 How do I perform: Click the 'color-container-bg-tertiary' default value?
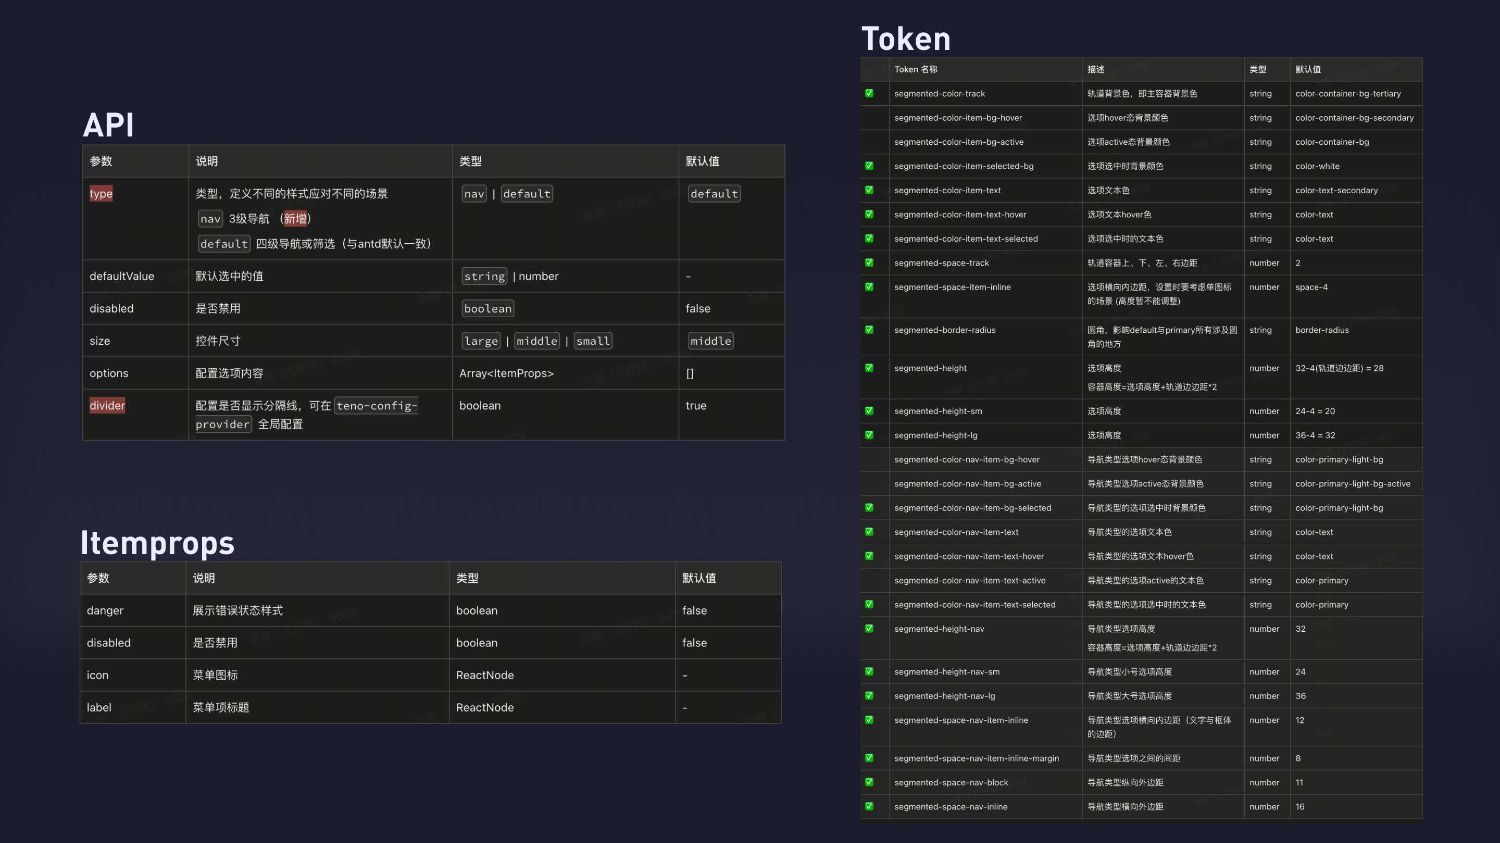pyautogui.click(x=1348, y=94)
